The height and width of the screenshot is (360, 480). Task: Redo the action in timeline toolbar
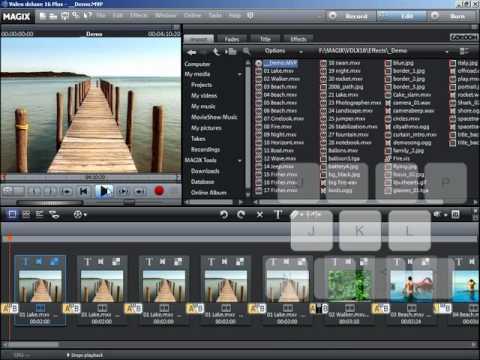click(x=241, y=214)
